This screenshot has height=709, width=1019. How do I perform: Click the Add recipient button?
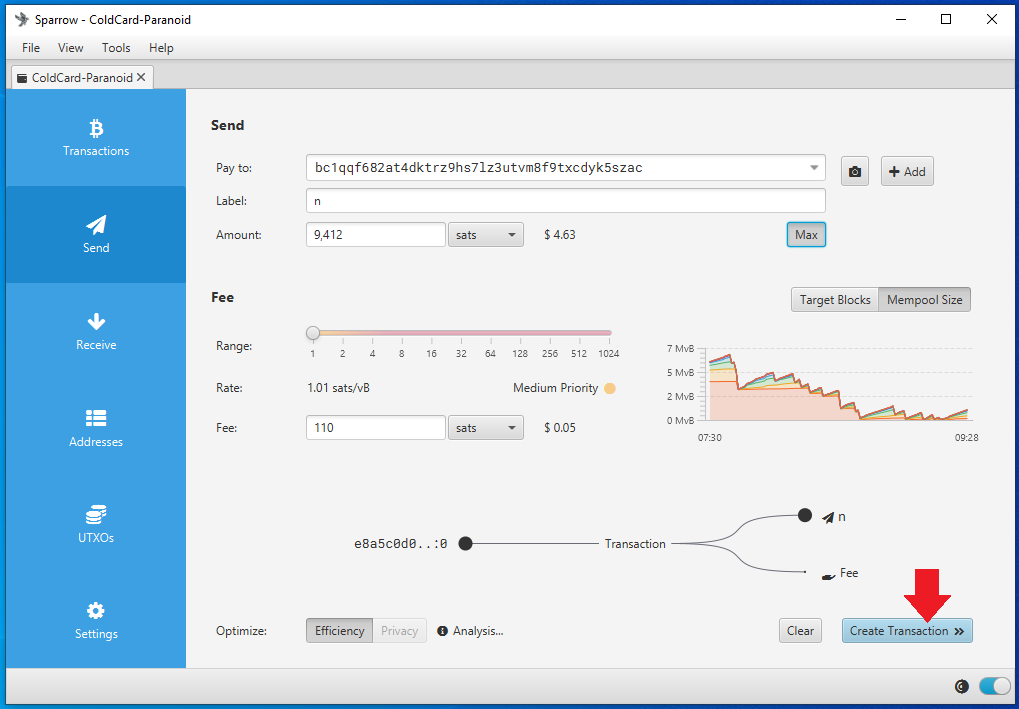(907, 172)
